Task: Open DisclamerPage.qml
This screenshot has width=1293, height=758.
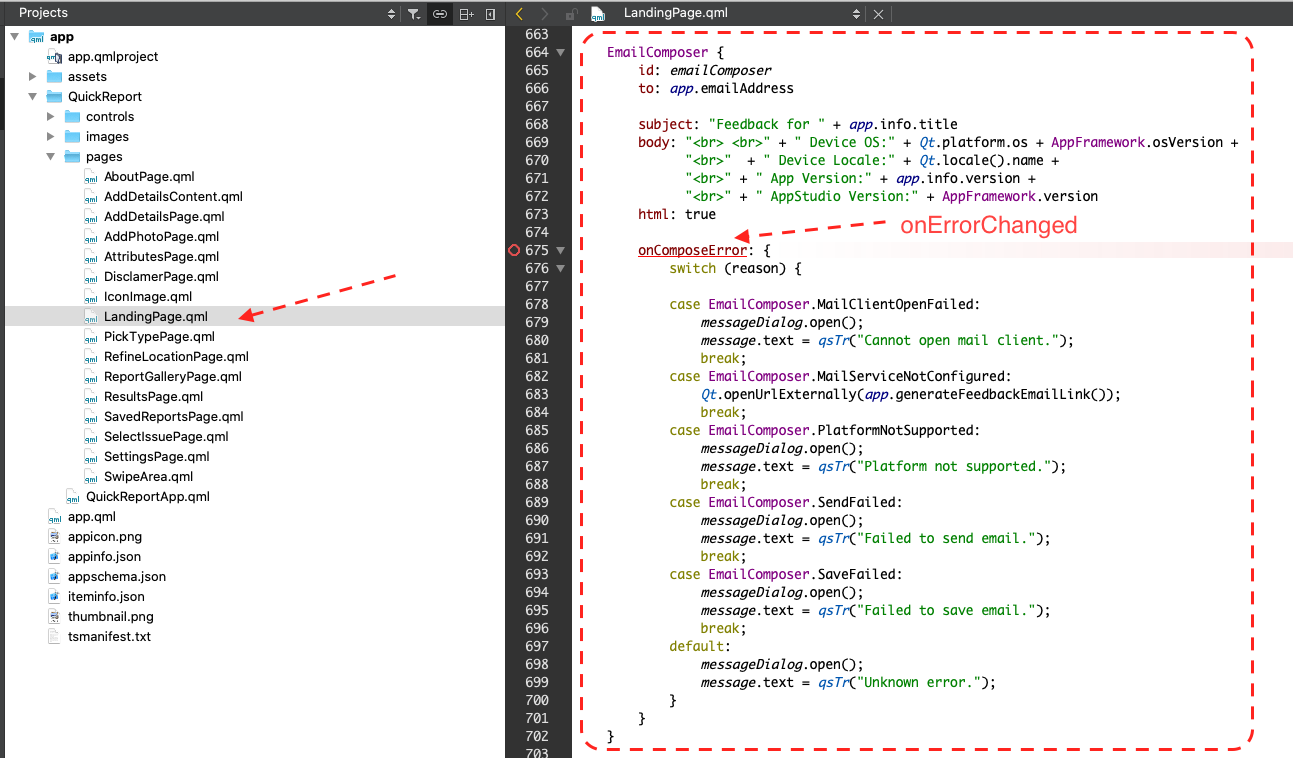Action: click(x=161, y=276)
